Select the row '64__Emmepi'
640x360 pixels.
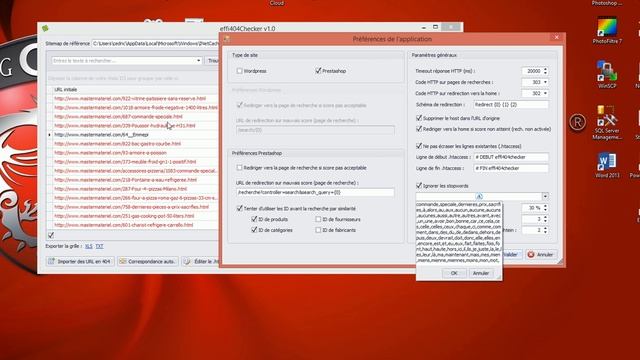135,135
